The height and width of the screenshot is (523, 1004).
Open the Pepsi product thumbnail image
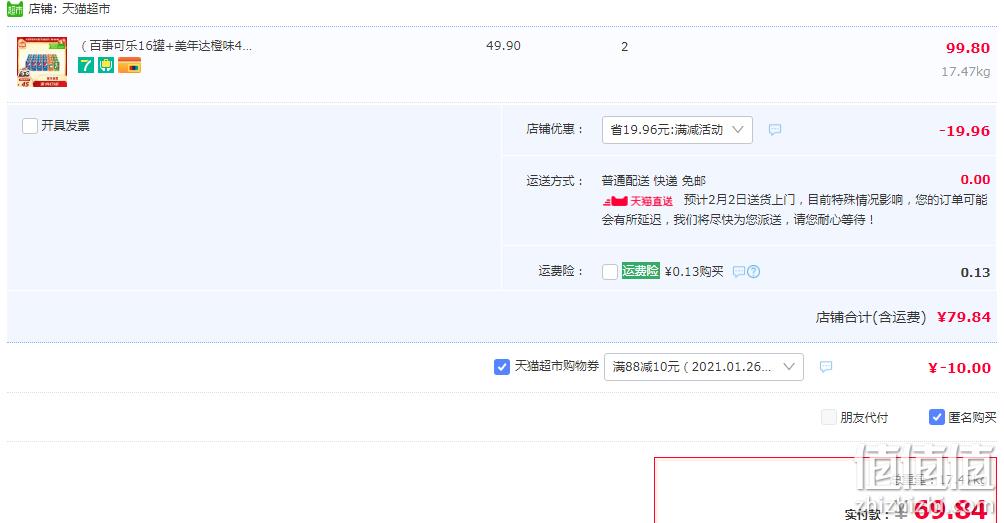(42, 62)
